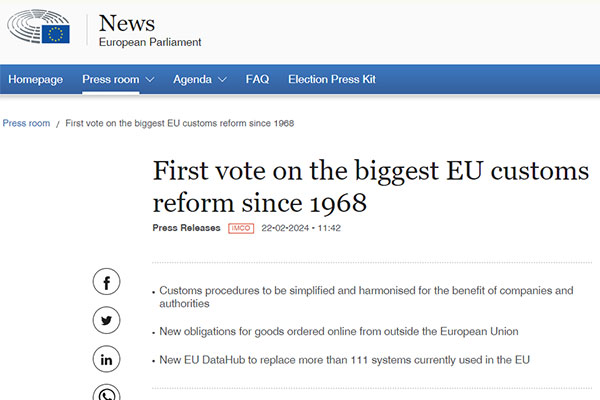Viewport: 600px width, 400px height.
Task: Expand the Agenda dropdown arrow
Action: pos(222,80)
